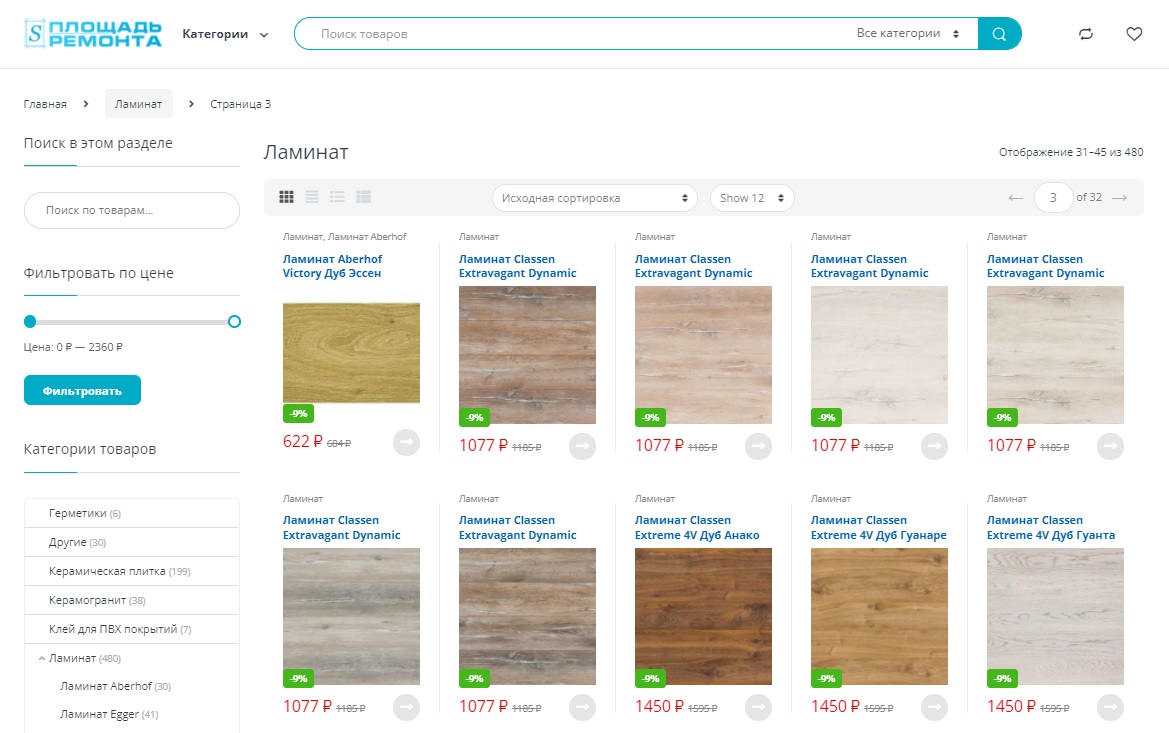Open Ламинат Classen Extreme 4V Дуб Анако
The height and width of the screenshot is (733, 1169).
(x=697, y=528)
